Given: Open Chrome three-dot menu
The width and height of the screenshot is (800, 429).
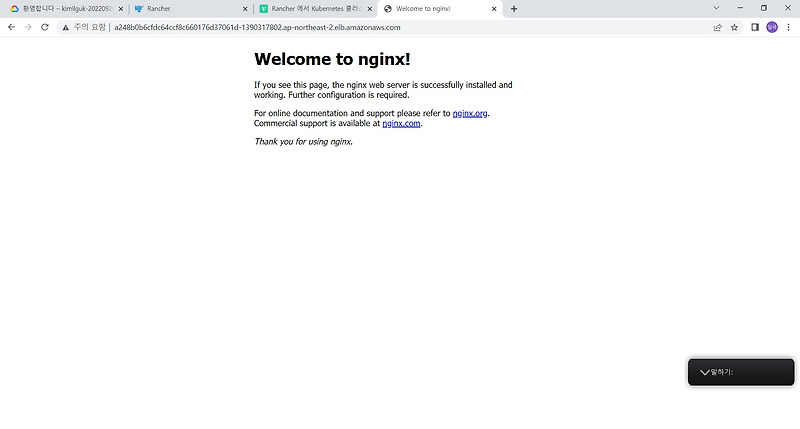Looking at the screenshot, I should pyautogui.click(x=788, y=28).
